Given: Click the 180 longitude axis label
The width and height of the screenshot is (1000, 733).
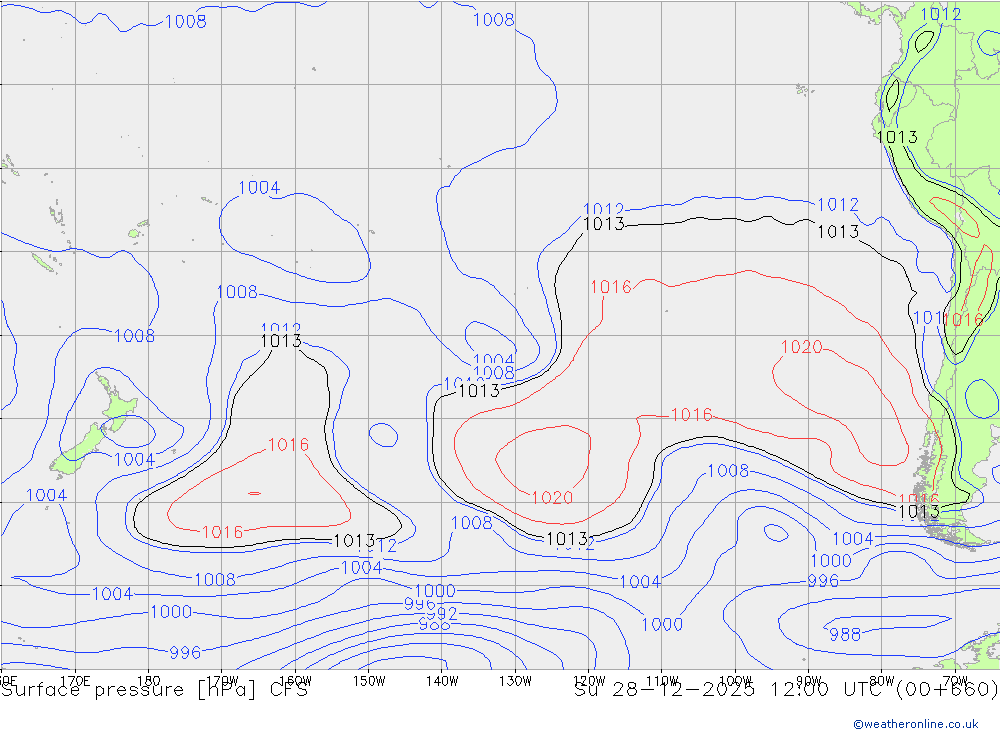Looking at the screenshot, I should (x=149, y=681).
